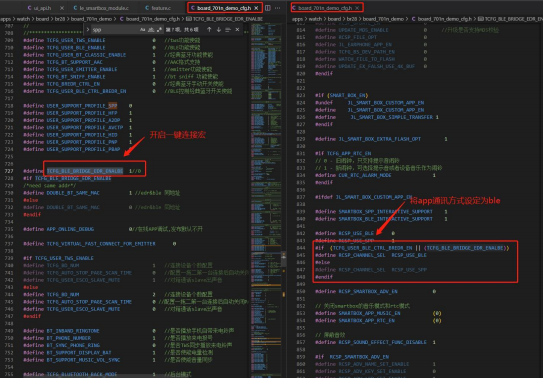The height and width of the screenshot is (378, 543).
Task: Click TCFG_VIRTUAL_FAST_CONNECT_FOR_EMITTER on line 737
Action: coord(101,244)
